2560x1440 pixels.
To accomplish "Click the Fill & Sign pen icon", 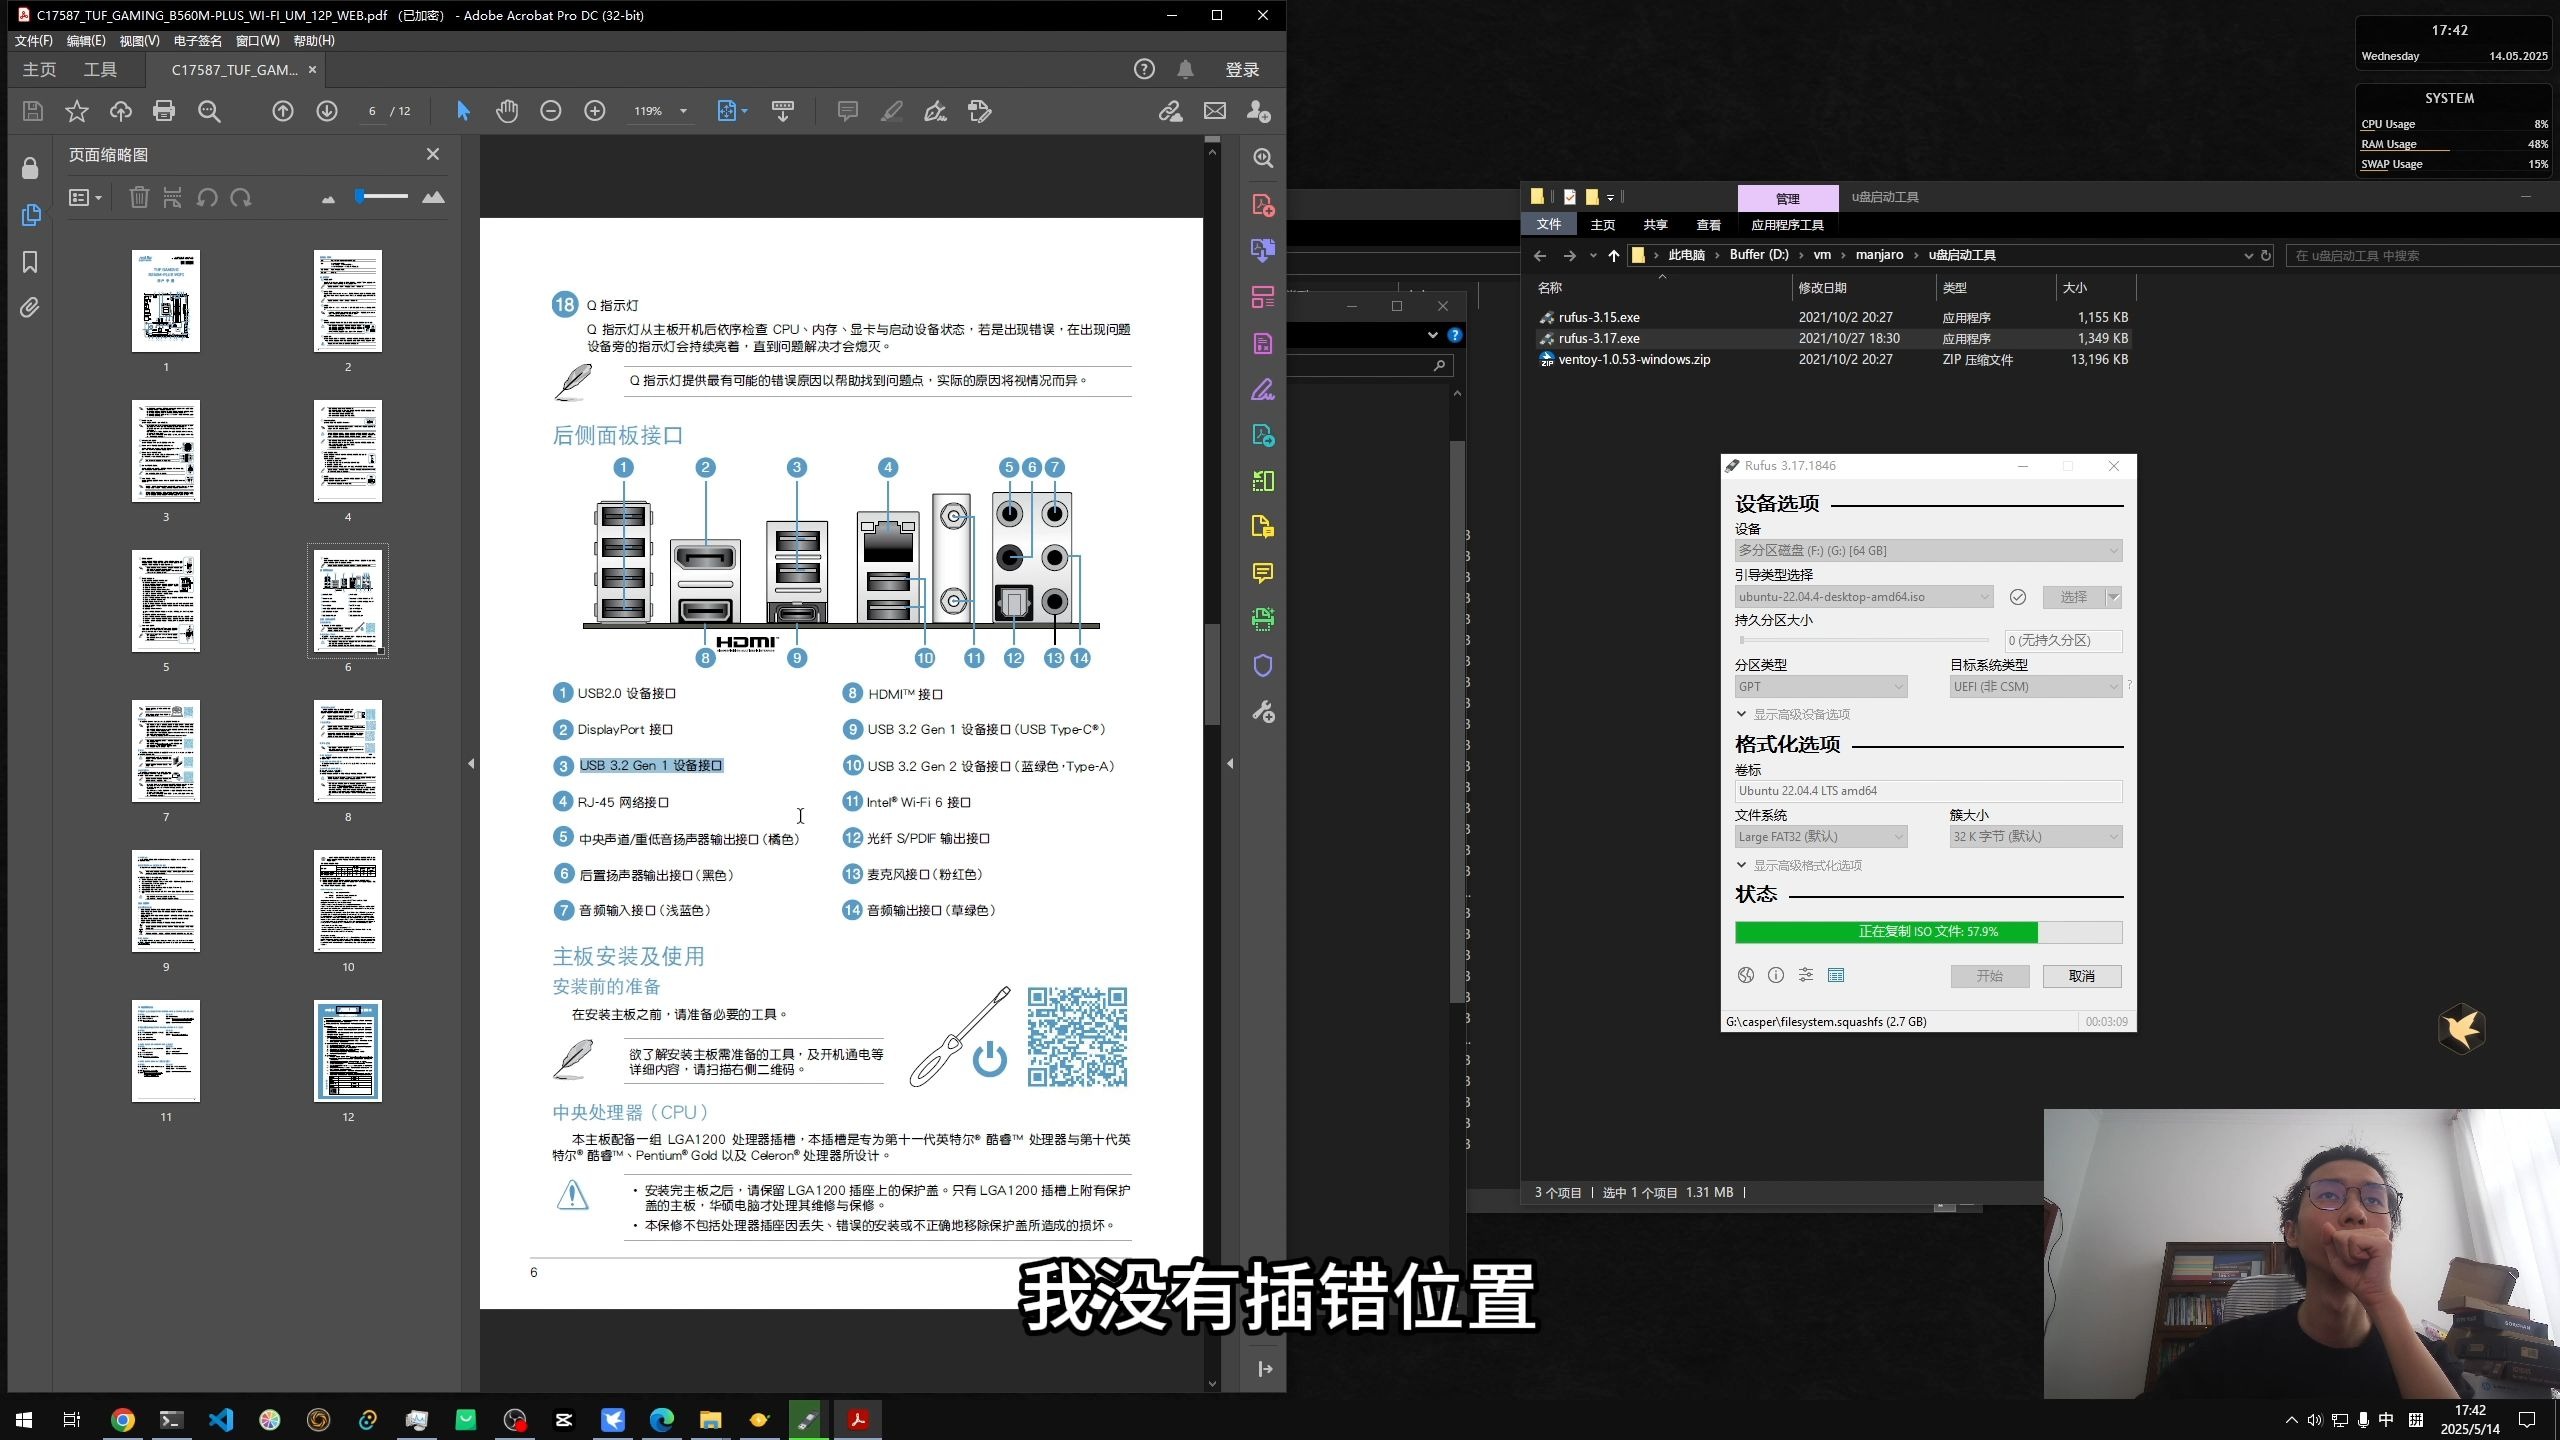I will click(x=934, y=111).
